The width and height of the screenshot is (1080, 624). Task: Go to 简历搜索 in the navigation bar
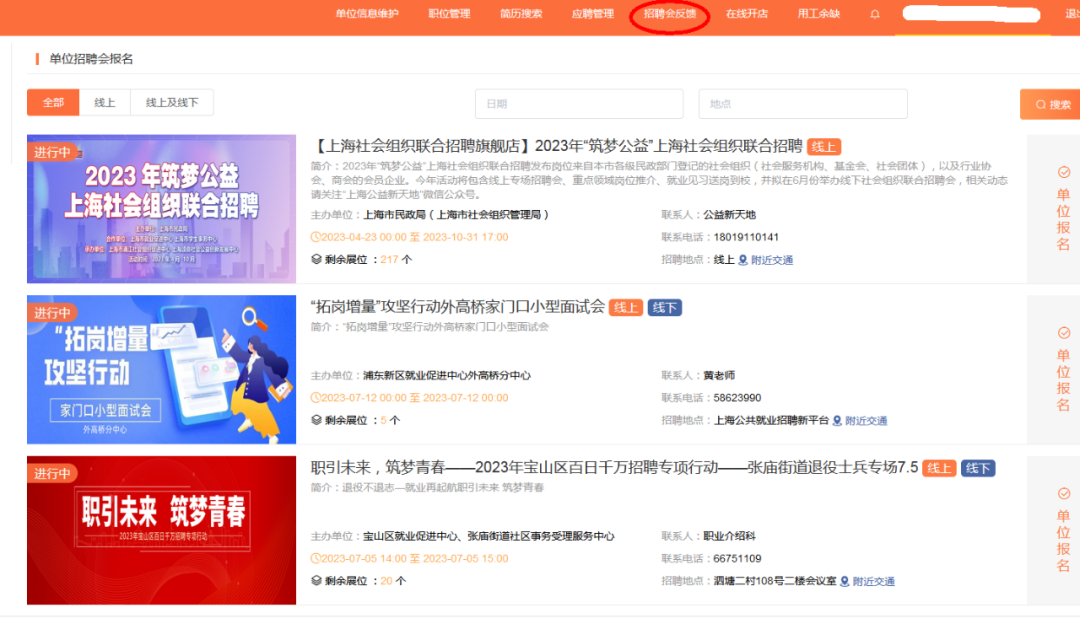521,14
